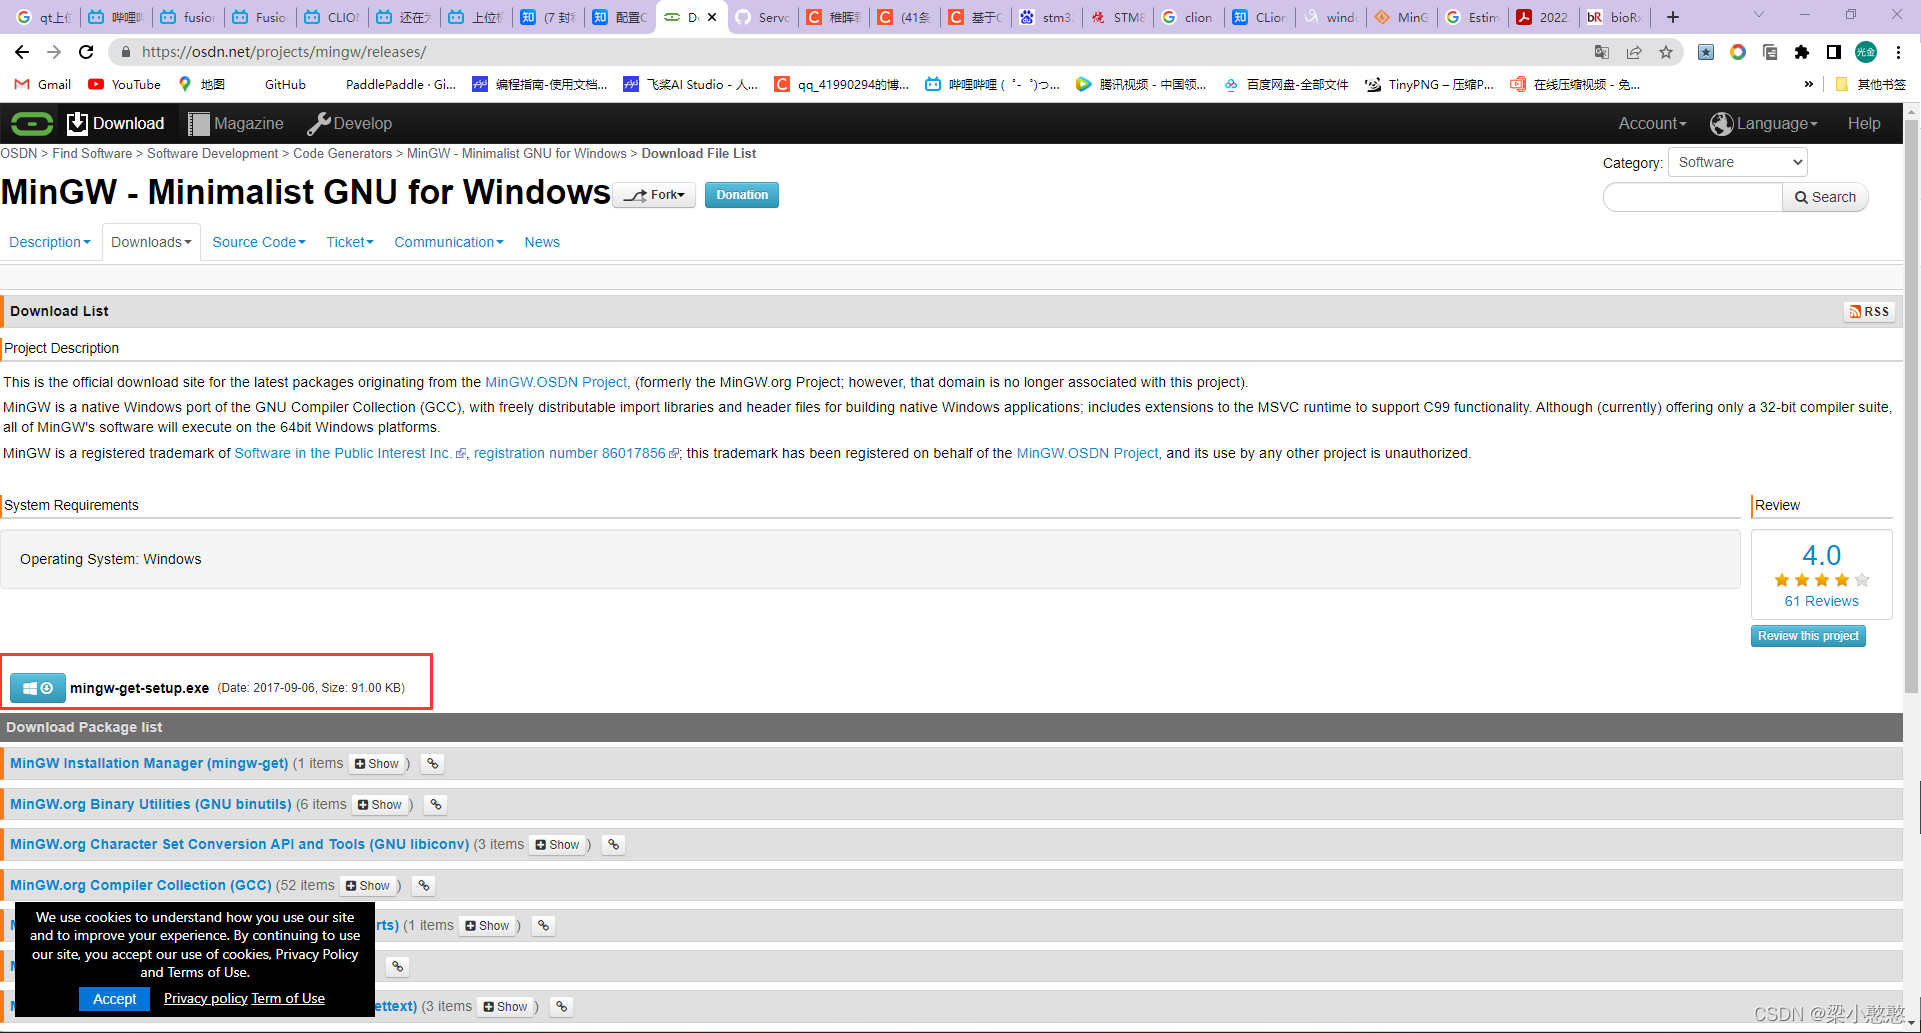1921x1033 pixels.
Task: Open the tab search chevron in title bar
Action: pos(1759,15)
